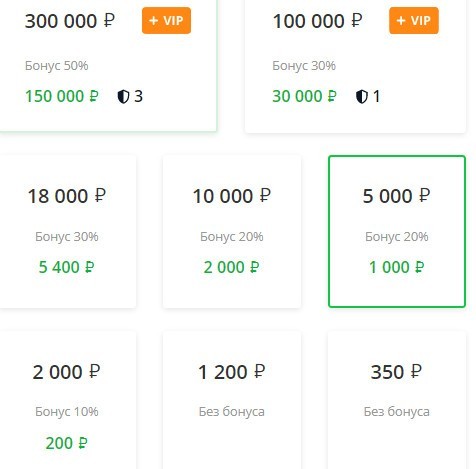
Task: Select the 100 000 ₽ deposit card
Action: click(x=355, y=66)
